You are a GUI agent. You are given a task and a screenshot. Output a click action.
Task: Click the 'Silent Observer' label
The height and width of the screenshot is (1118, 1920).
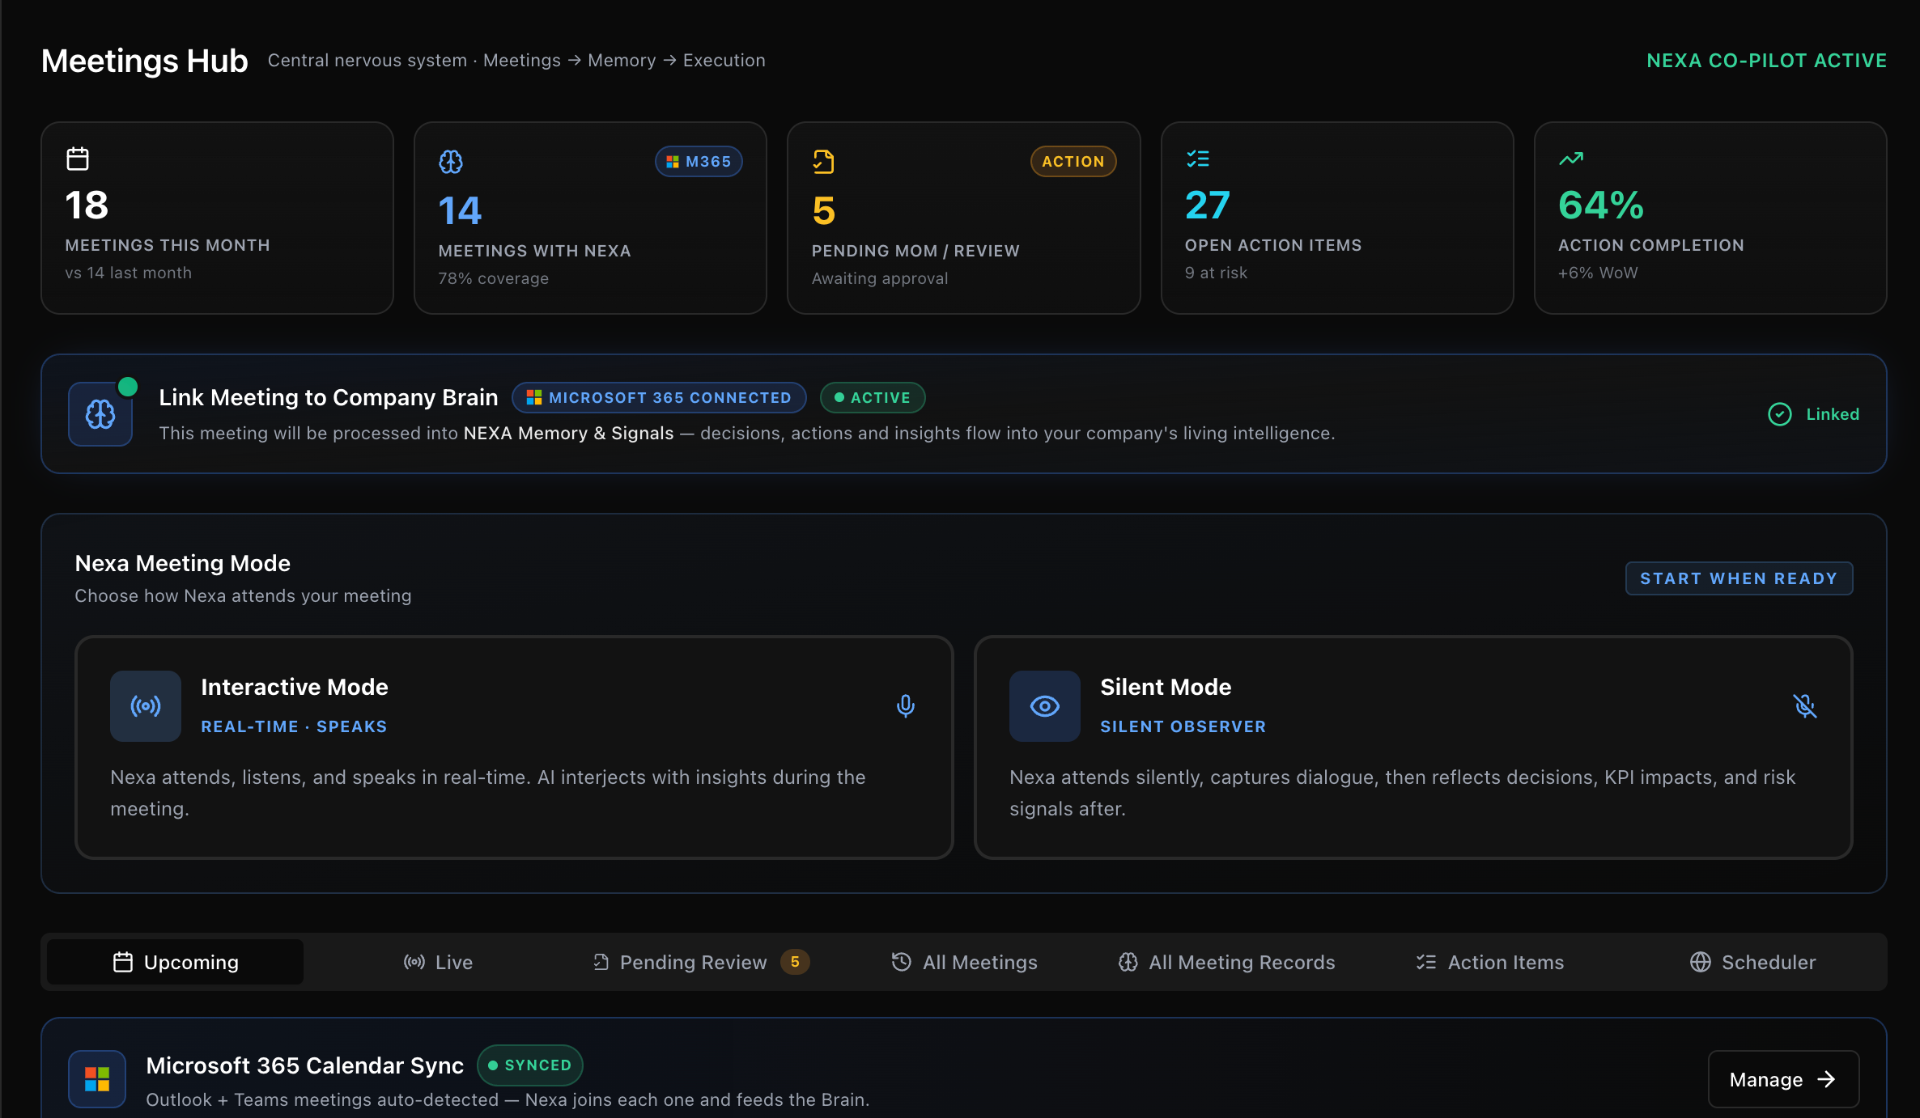[x=1183, y=727]
